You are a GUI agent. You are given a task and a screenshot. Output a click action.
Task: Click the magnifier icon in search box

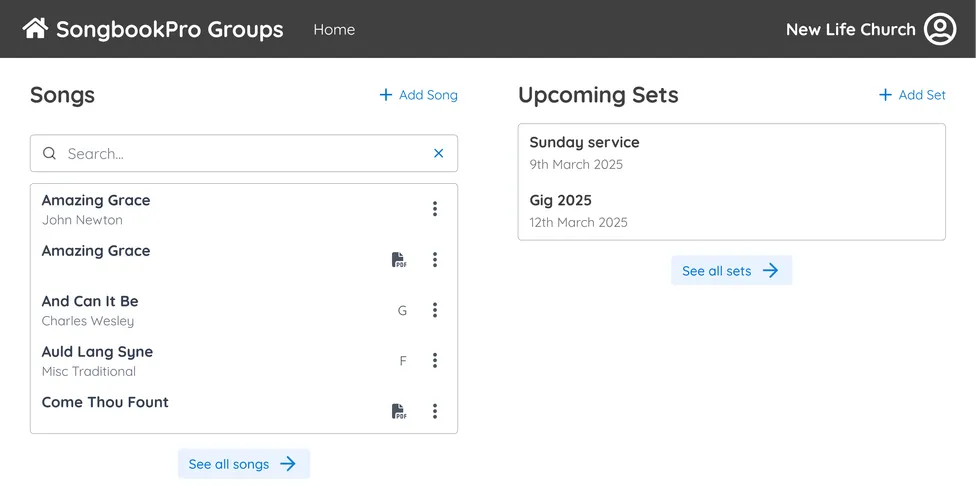click(49, 154)
